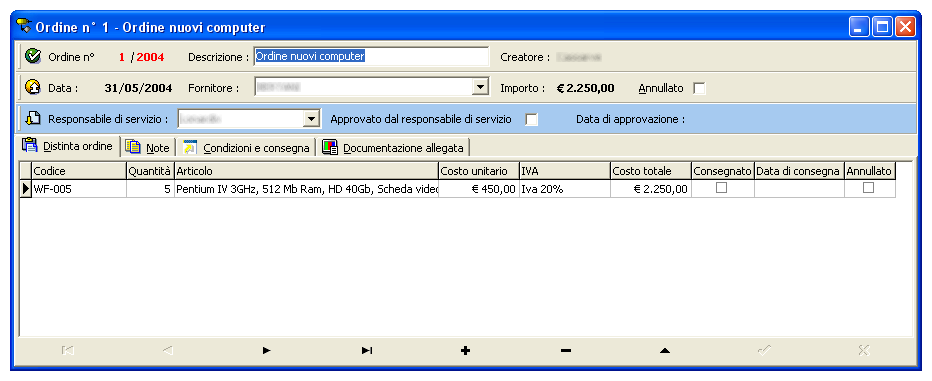
Task: Click the Note tab pages icon
Action: (133, 147)
